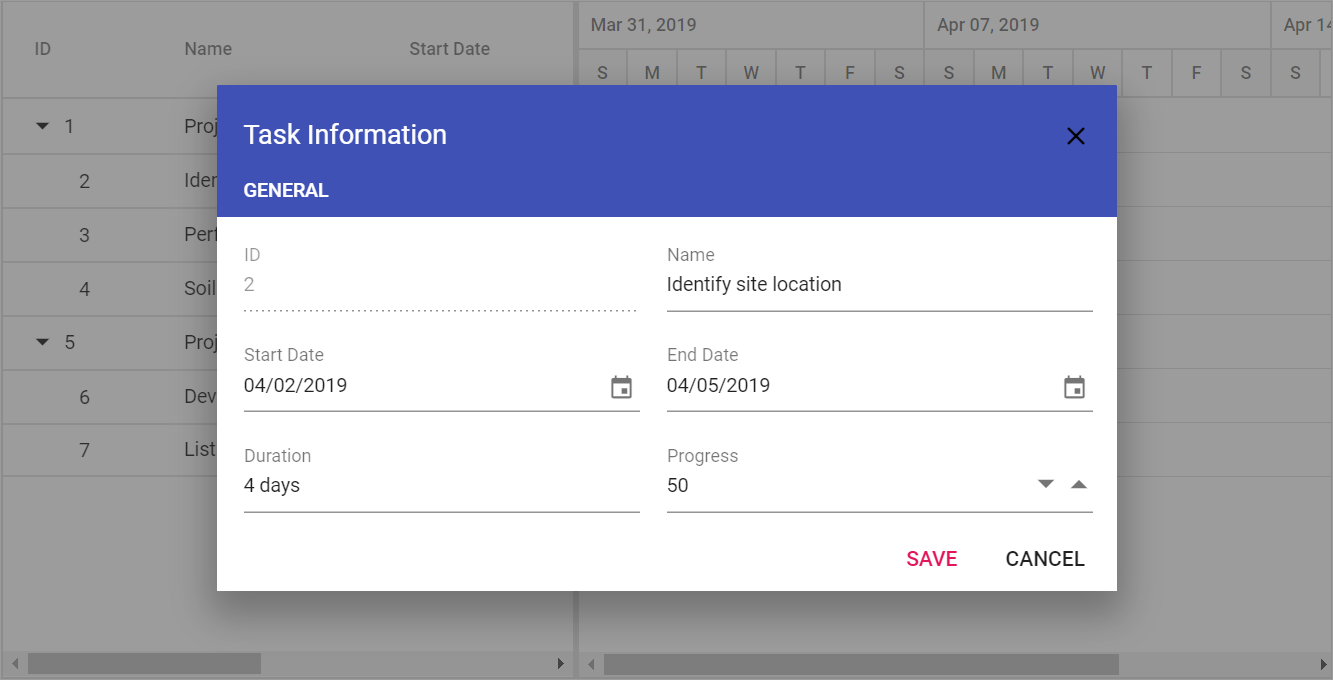Sort by the Start Date column header
This screenshot has width=1333, height=680.
449,49
